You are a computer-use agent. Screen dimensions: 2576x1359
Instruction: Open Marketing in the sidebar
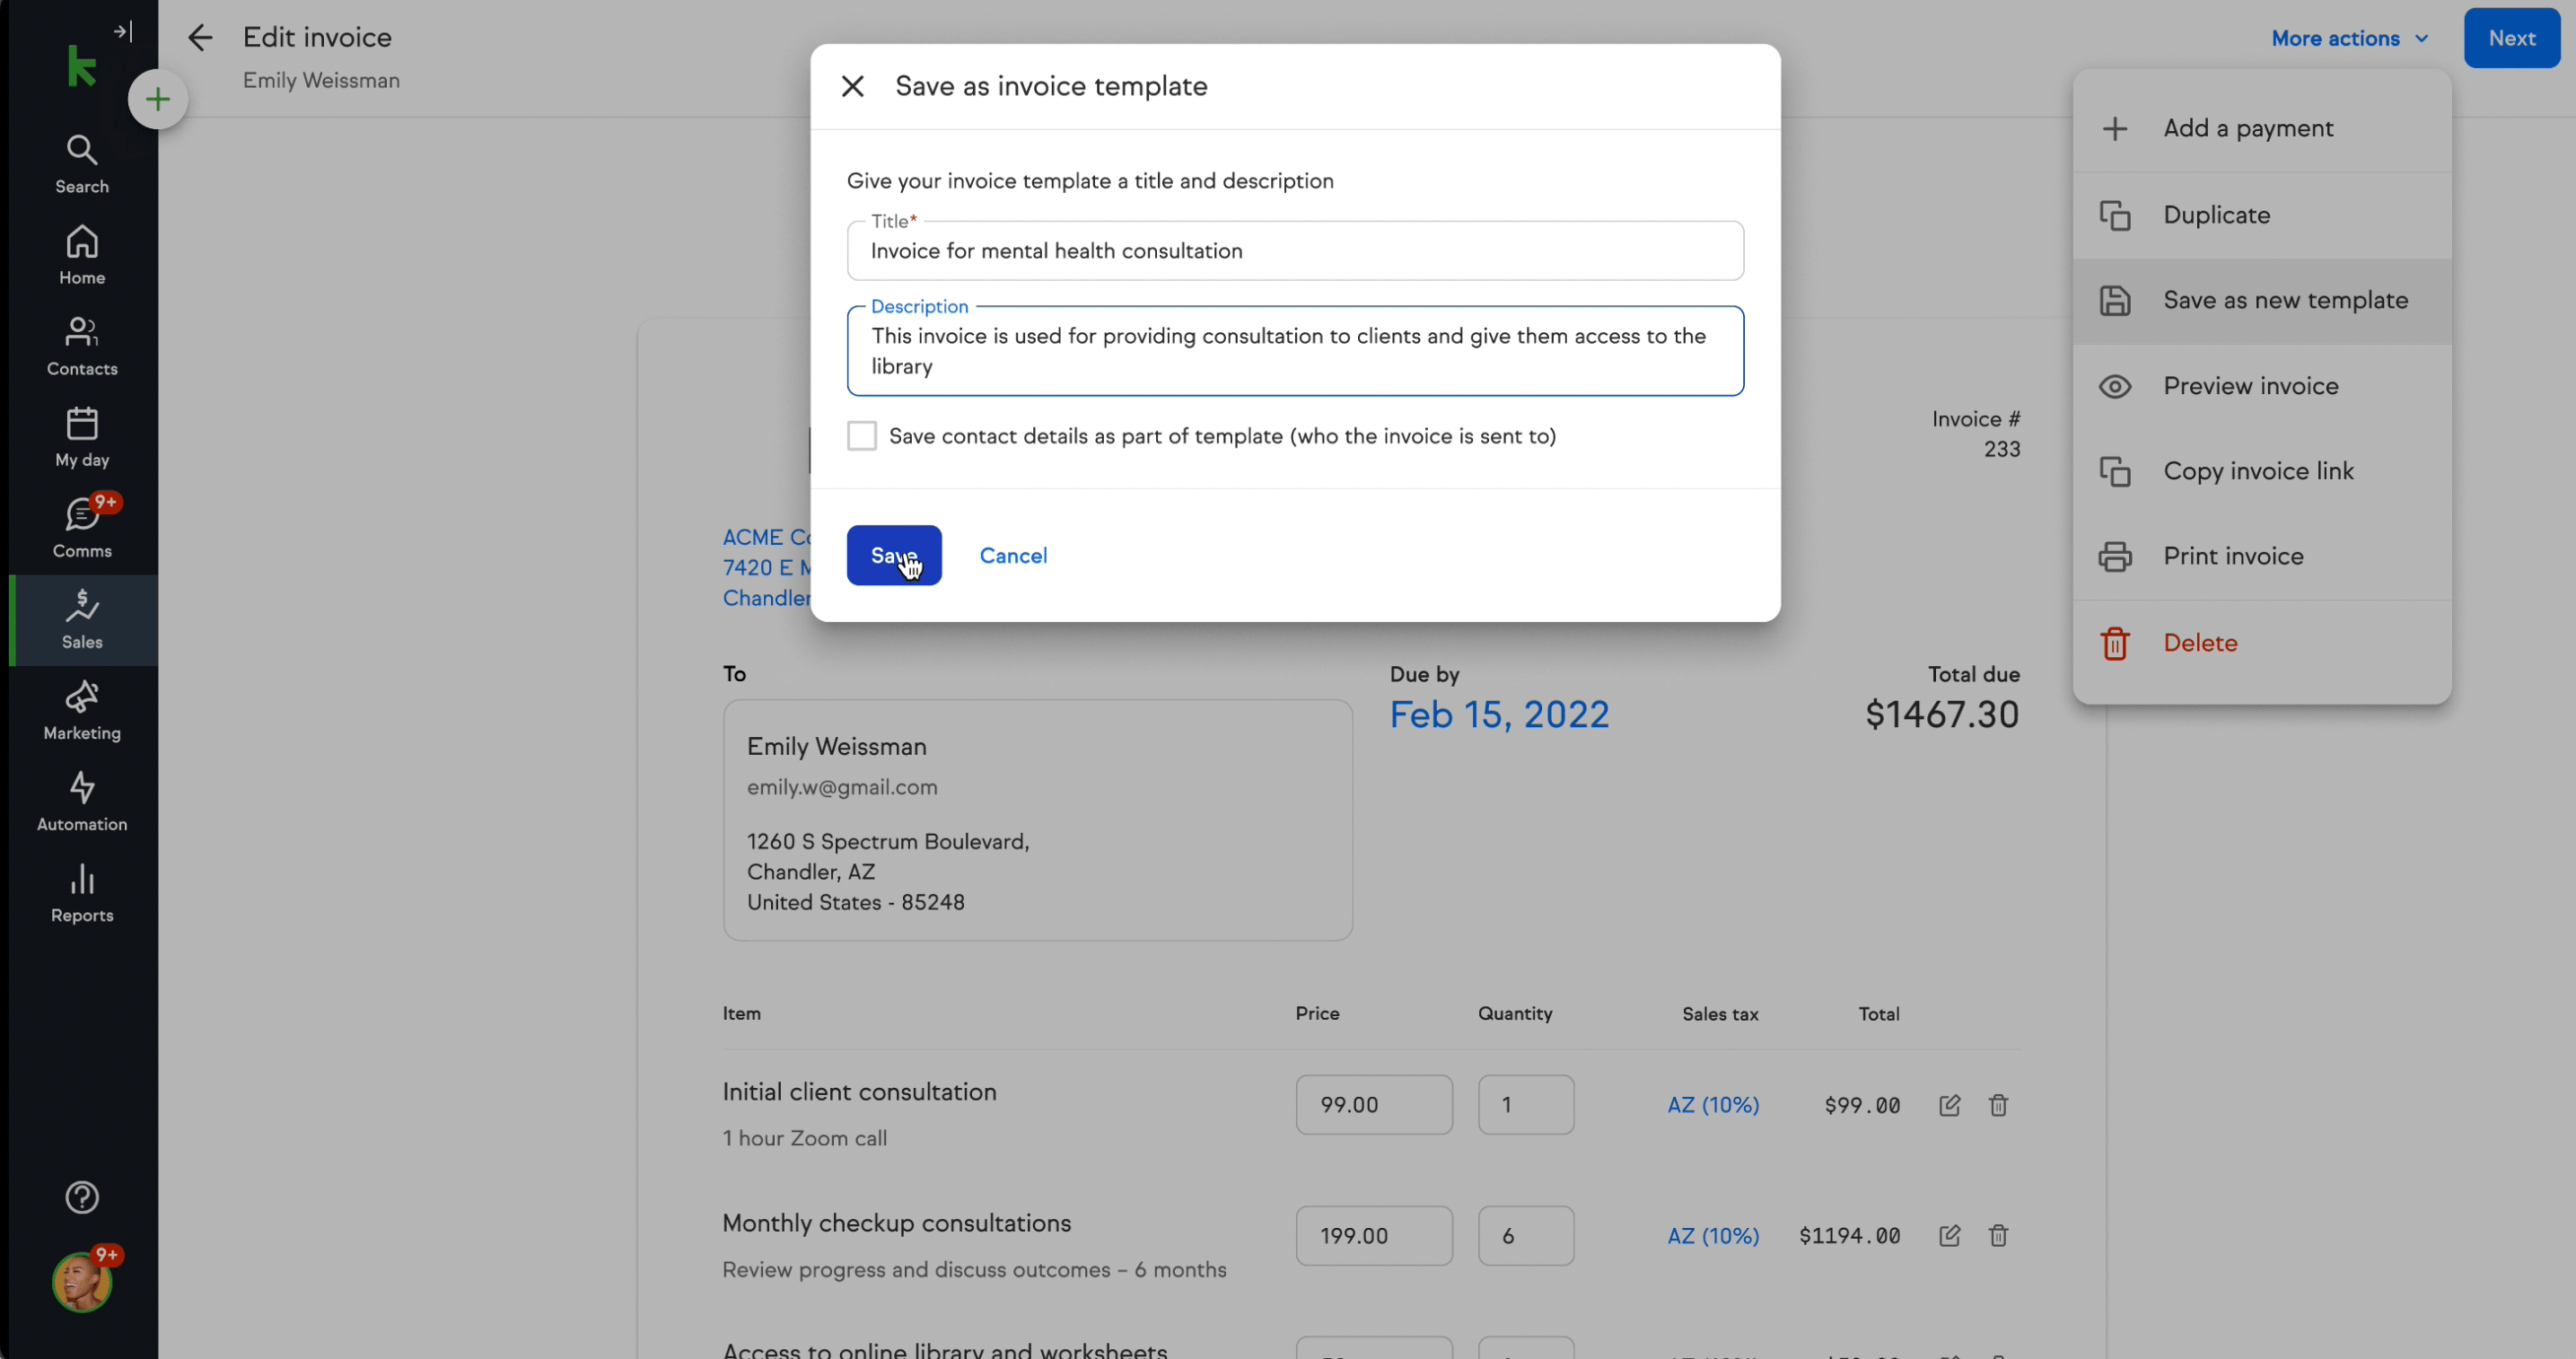(x=82, y=711)
